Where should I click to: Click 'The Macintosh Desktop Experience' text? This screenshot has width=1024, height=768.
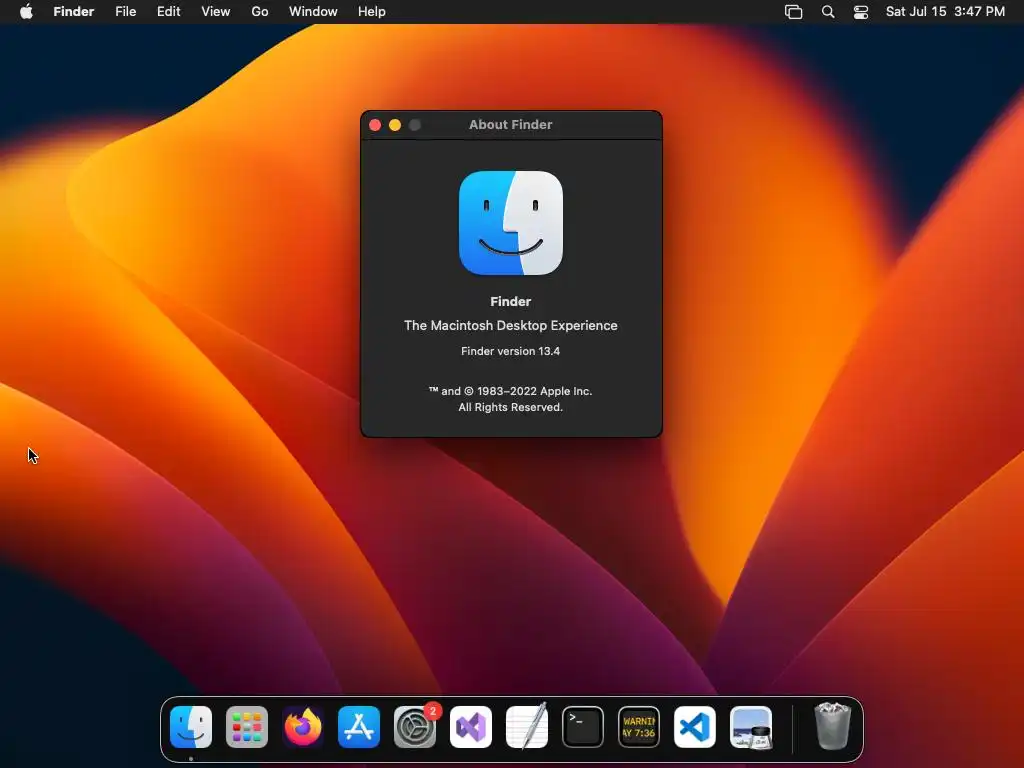point(511,325)
